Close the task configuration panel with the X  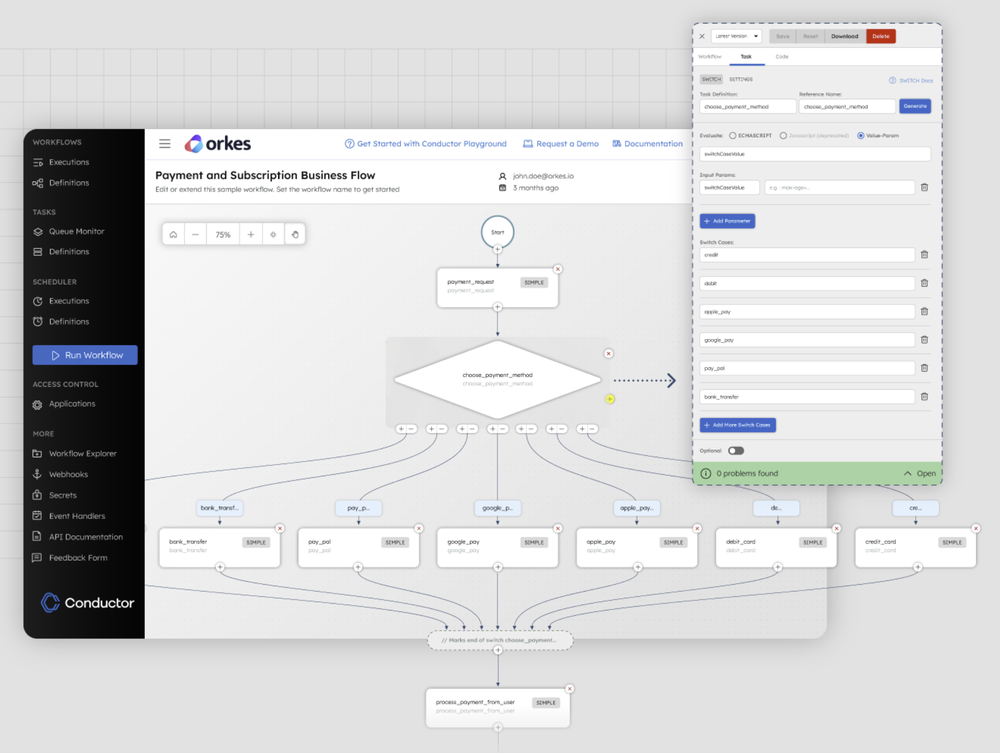(x=702, y=36)
